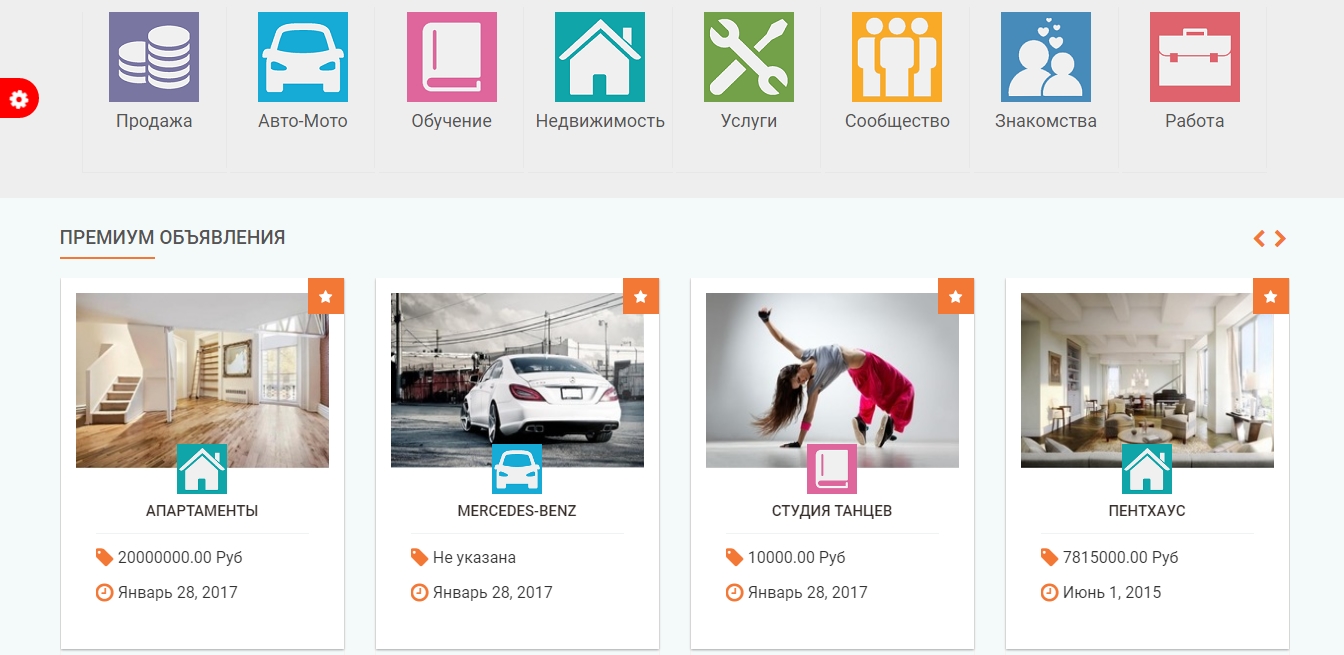1344x655 pixels.
Task: Open the Недвижимость house category icon
Action: [x=600, y=57]
